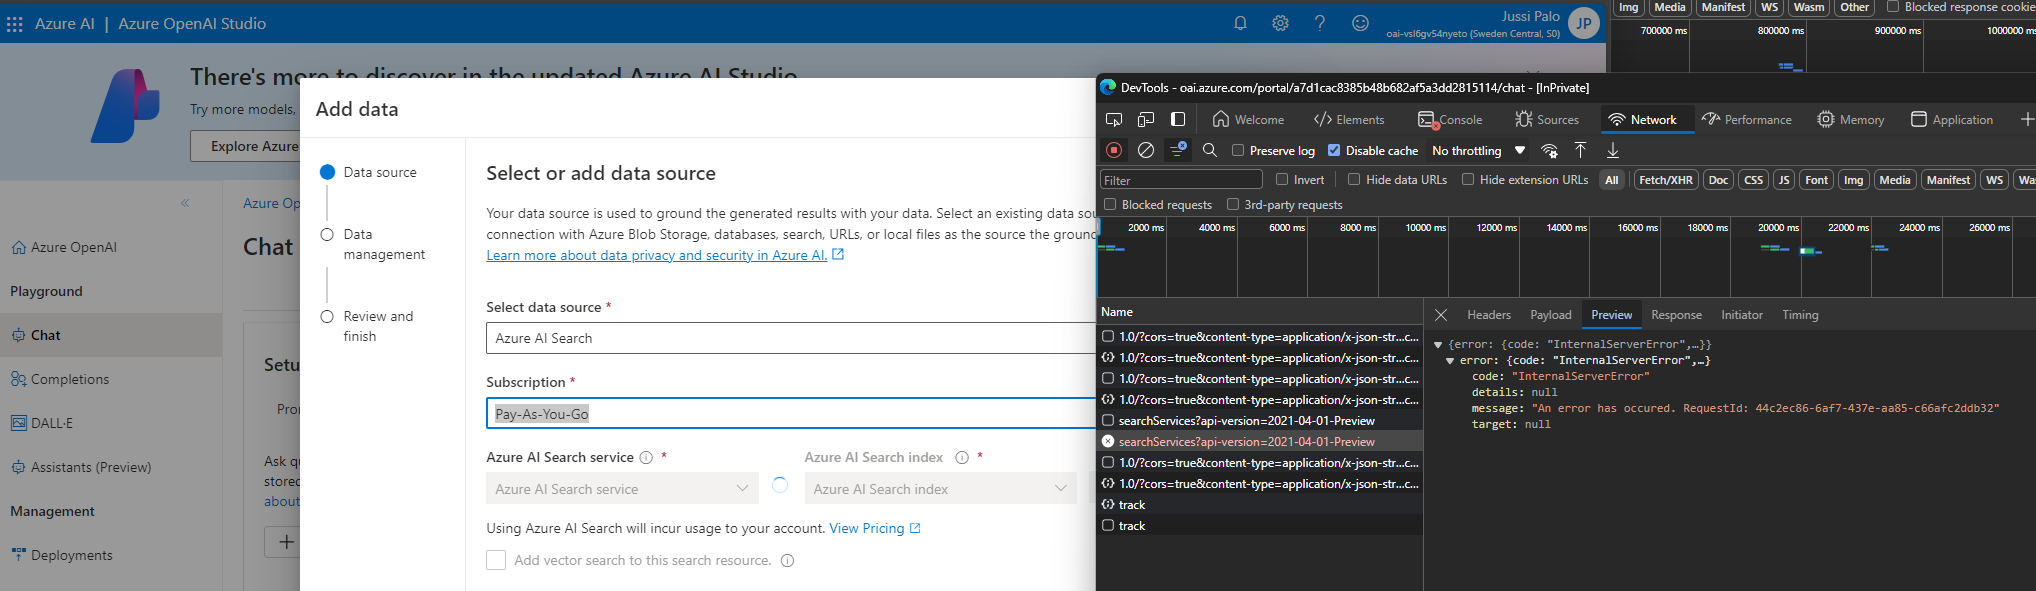Open network search magnifier
This screenshot has width=2036, height=591.
click(x=1210, y=150)
